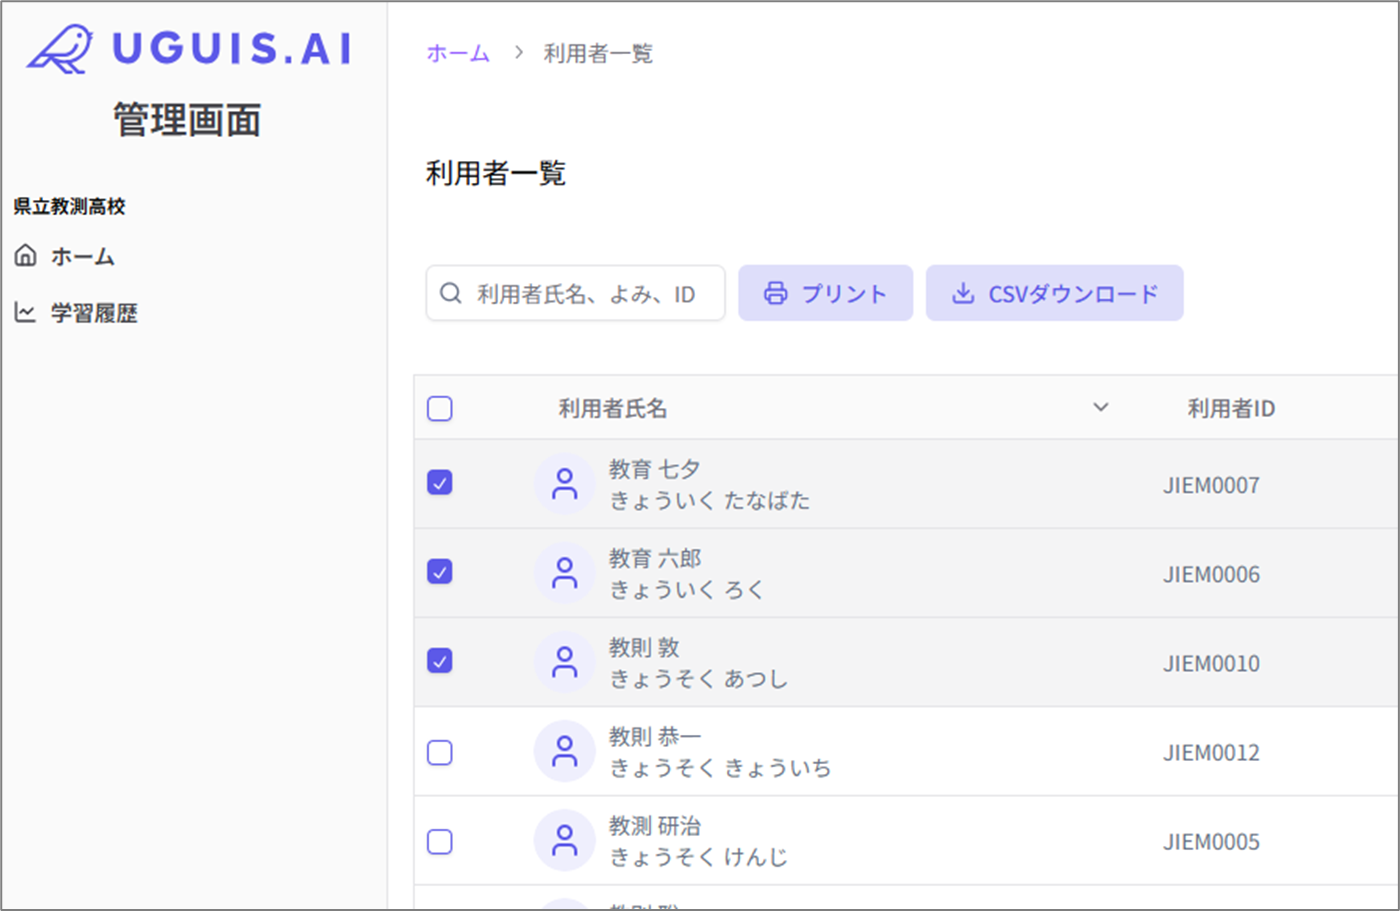This screenshot has height=911, width=1400.
Task: Uncheck the checkbox for 教則 敦
Action: point(440,661)
